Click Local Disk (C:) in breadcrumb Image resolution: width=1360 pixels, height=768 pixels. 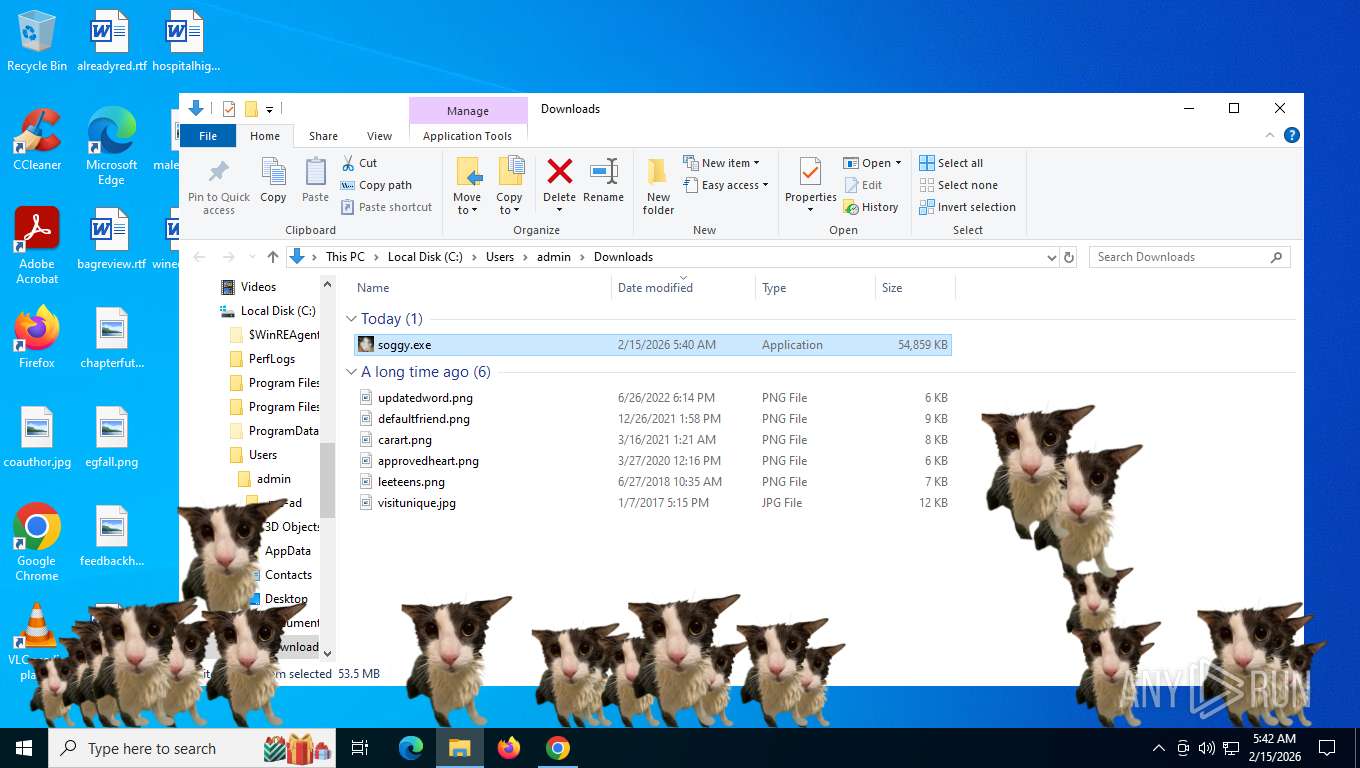pyautogui.click(x=425, y=257)
